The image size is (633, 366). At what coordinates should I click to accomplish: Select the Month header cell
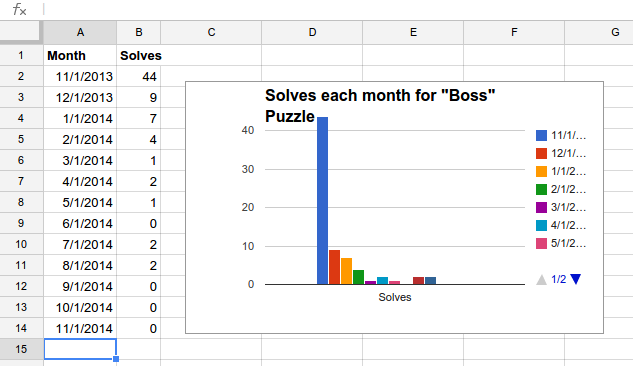click(80, 55)
